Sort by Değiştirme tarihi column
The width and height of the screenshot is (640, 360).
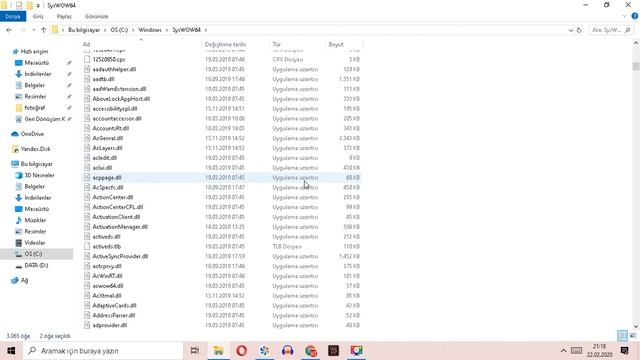pyautogui.click(x=236, y=44)
